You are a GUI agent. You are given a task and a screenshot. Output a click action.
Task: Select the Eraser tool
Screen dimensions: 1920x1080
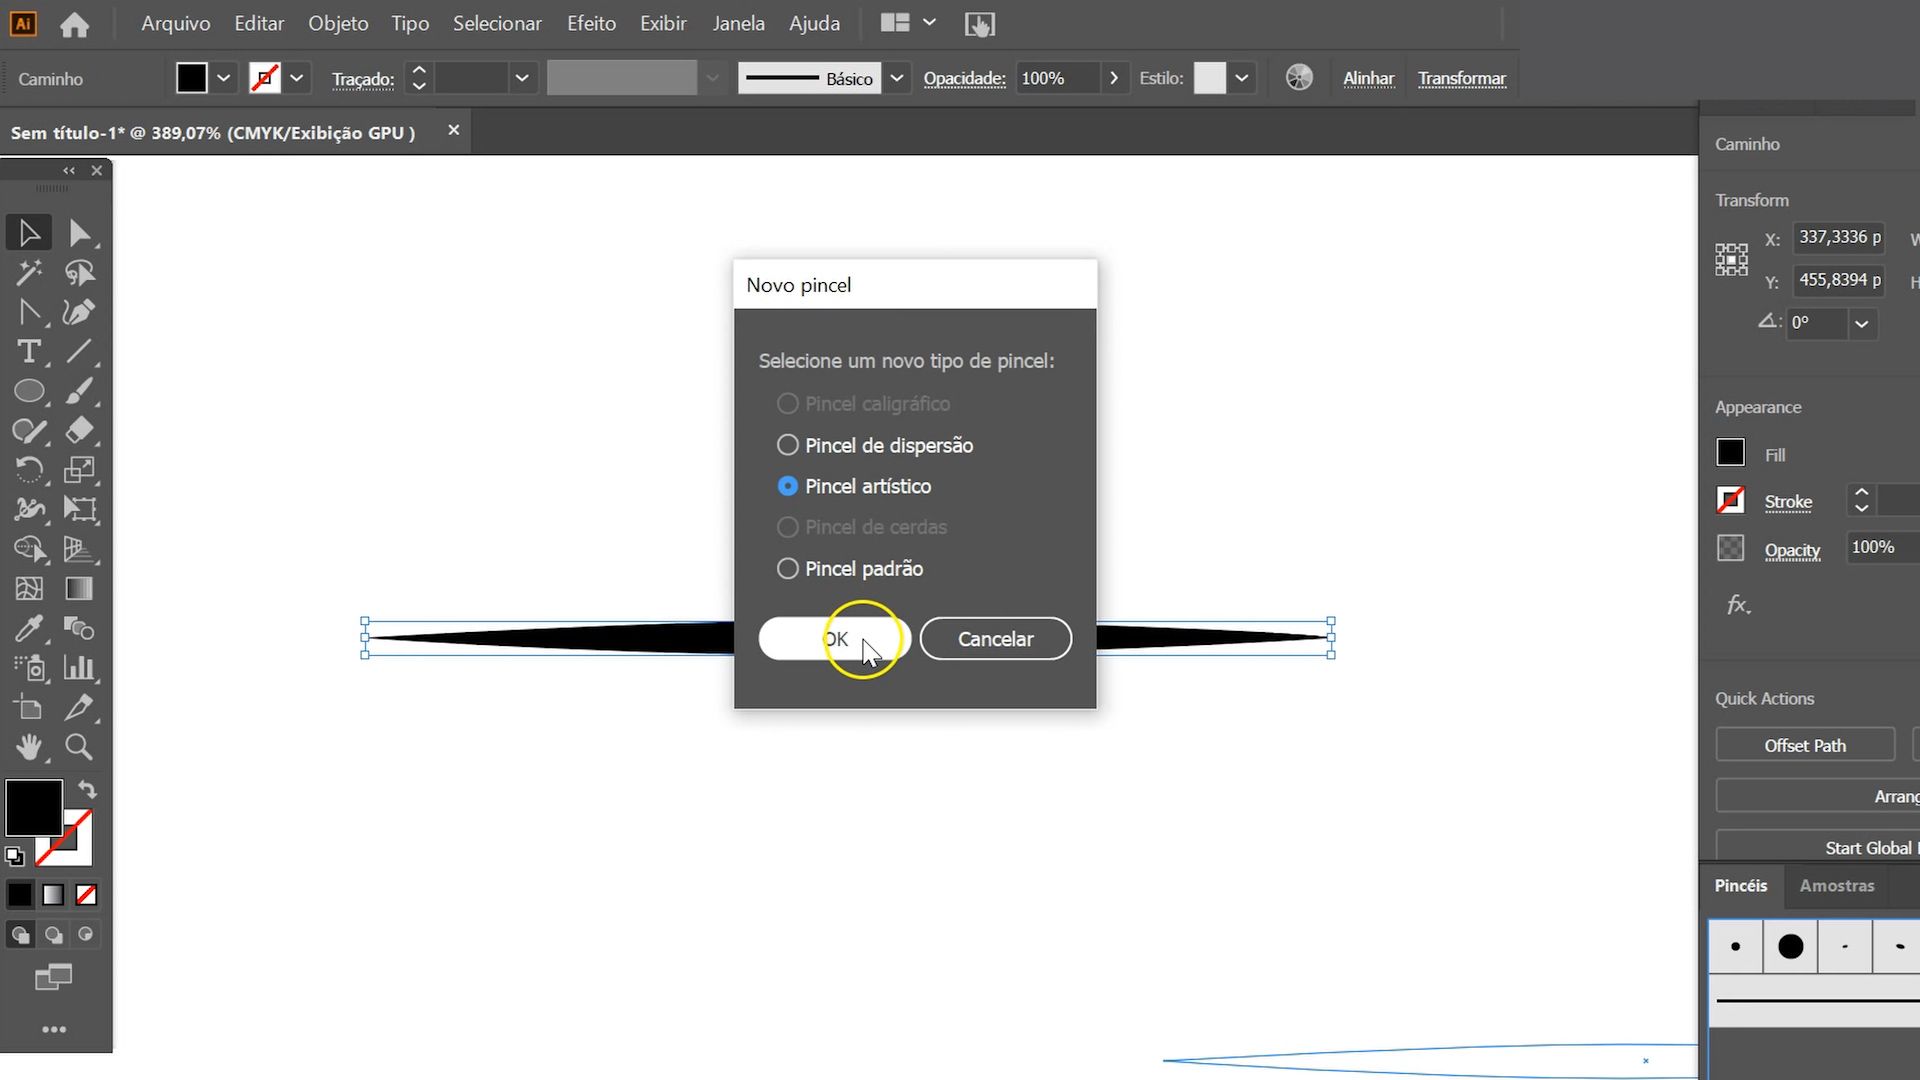pyautogui.click(x=80, y=431)
